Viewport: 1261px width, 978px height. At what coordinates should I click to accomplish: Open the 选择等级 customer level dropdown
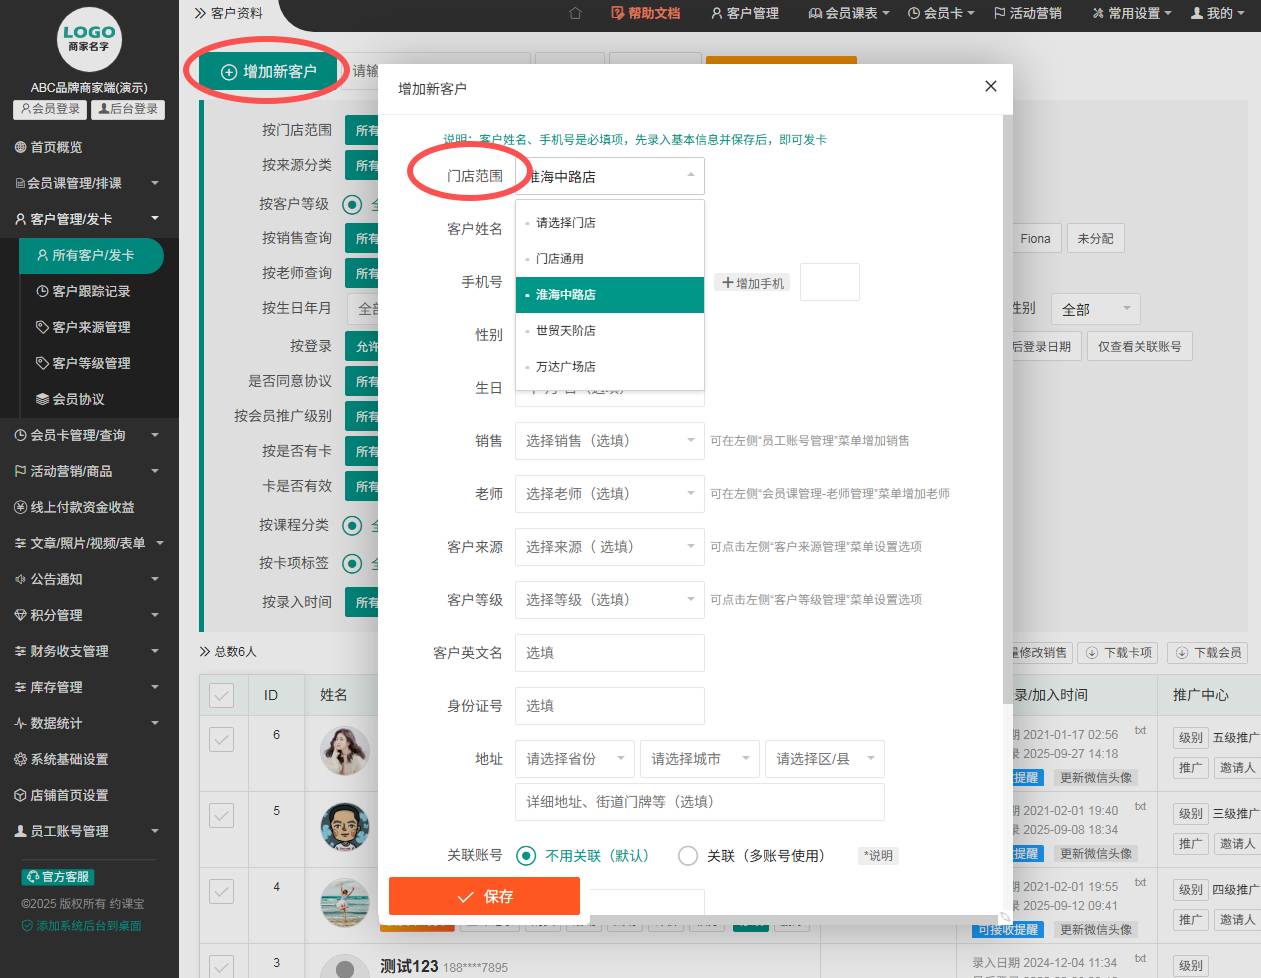point(609,600)
